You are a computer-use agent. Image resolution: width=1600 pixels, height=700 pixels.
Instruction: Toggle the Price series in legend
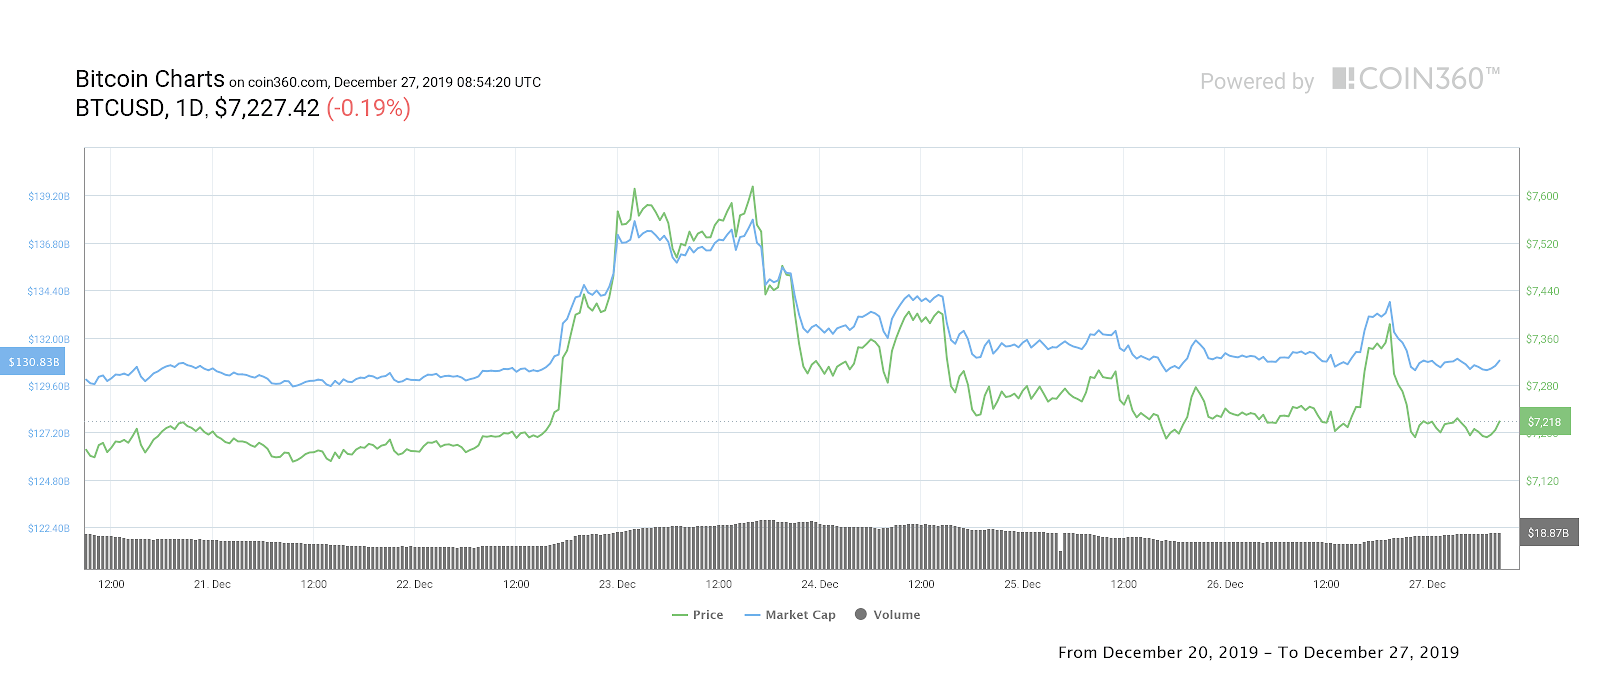pos(698,615)
